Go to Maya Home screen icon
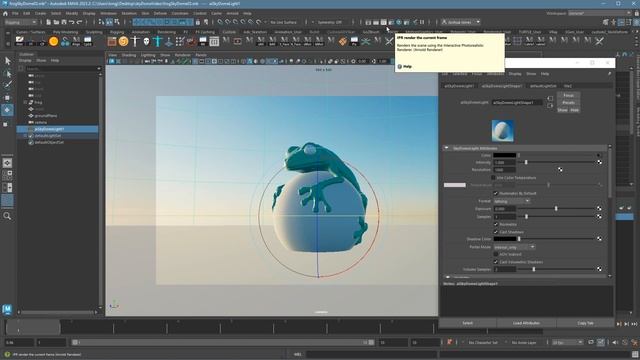 [5, 13]
